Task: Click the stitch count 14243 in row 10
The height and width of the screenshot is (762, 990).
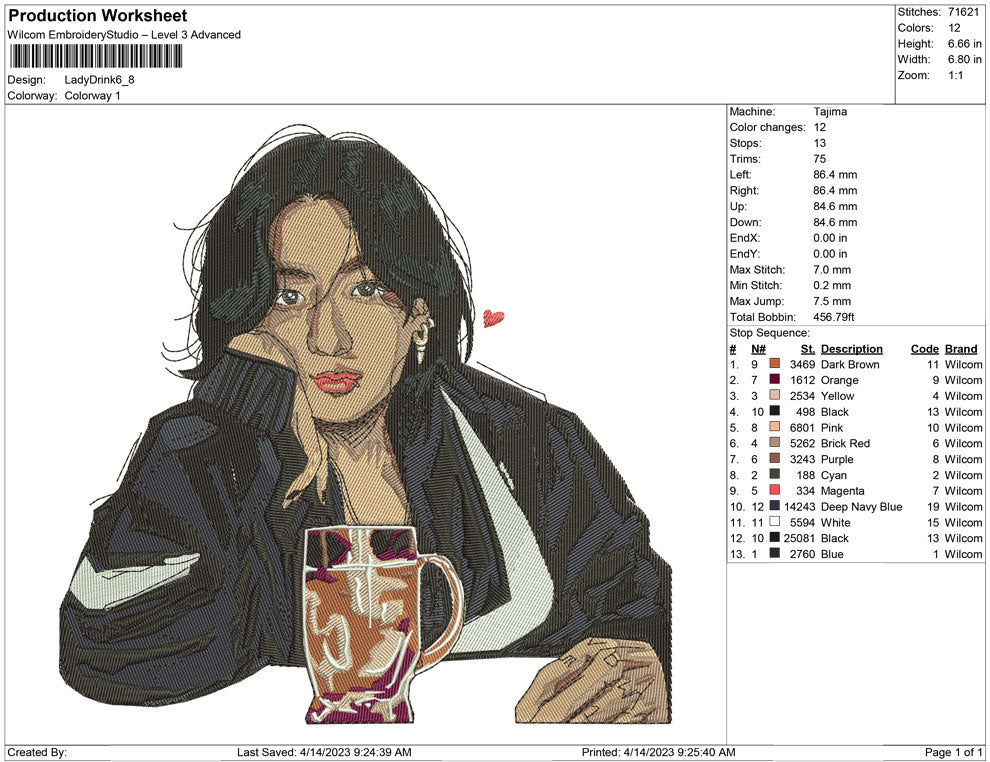Action: tap(800, 506)
